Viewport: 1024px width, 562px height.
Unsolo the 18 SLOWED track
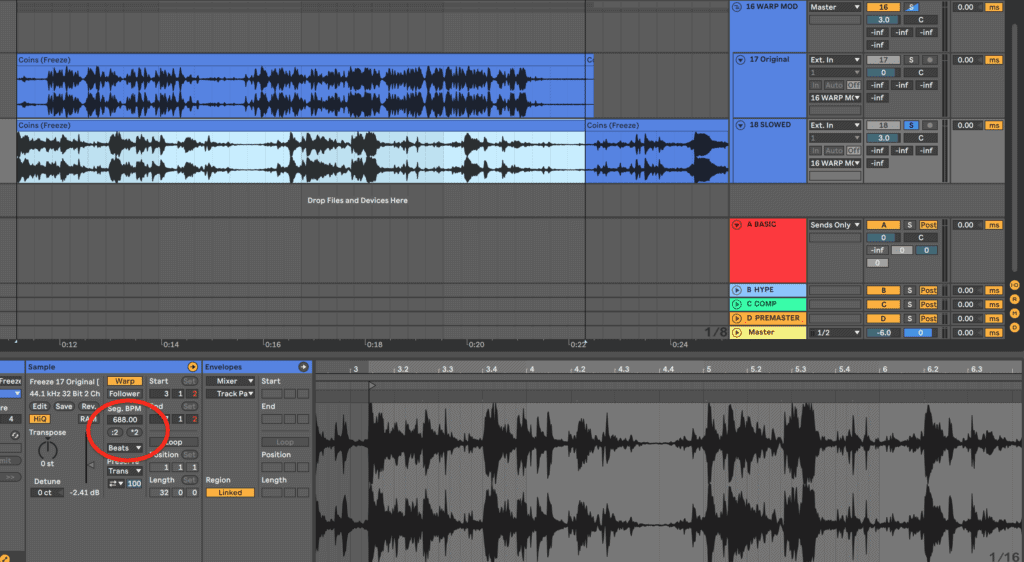912,125
